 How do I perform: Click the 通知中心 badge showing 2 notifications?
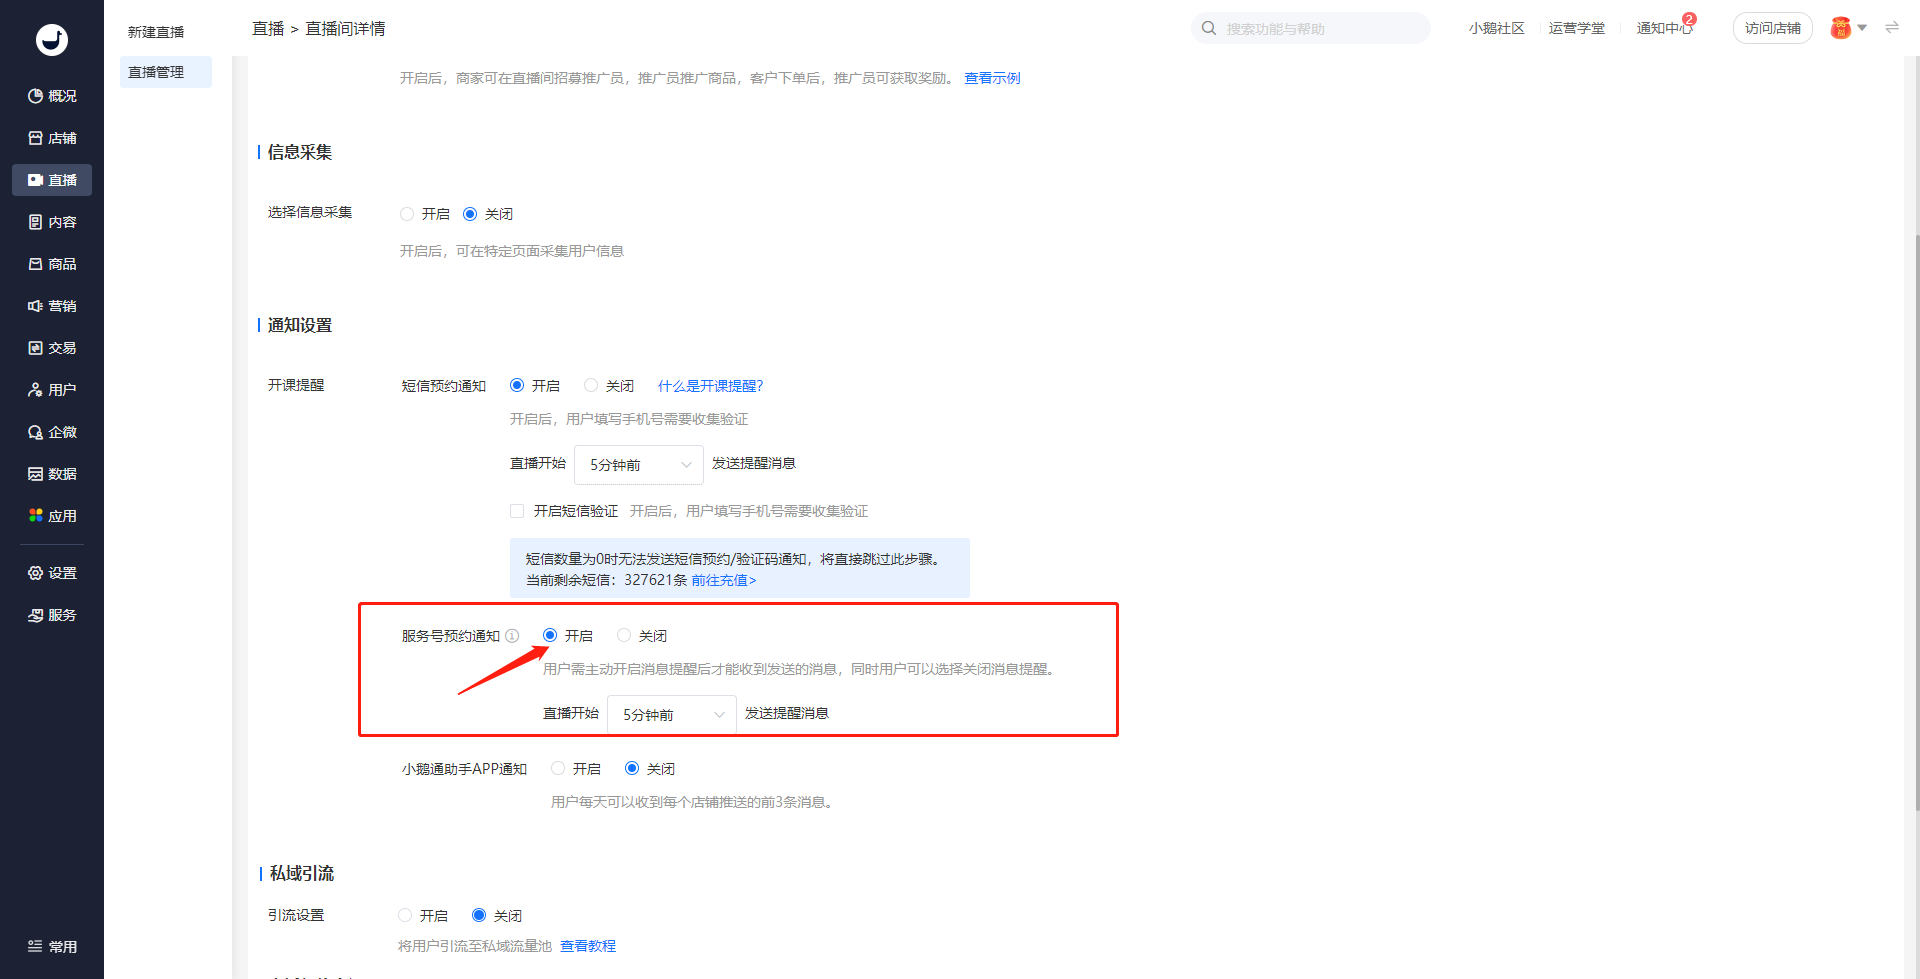pyautogui.click(x=1663, y=28)
